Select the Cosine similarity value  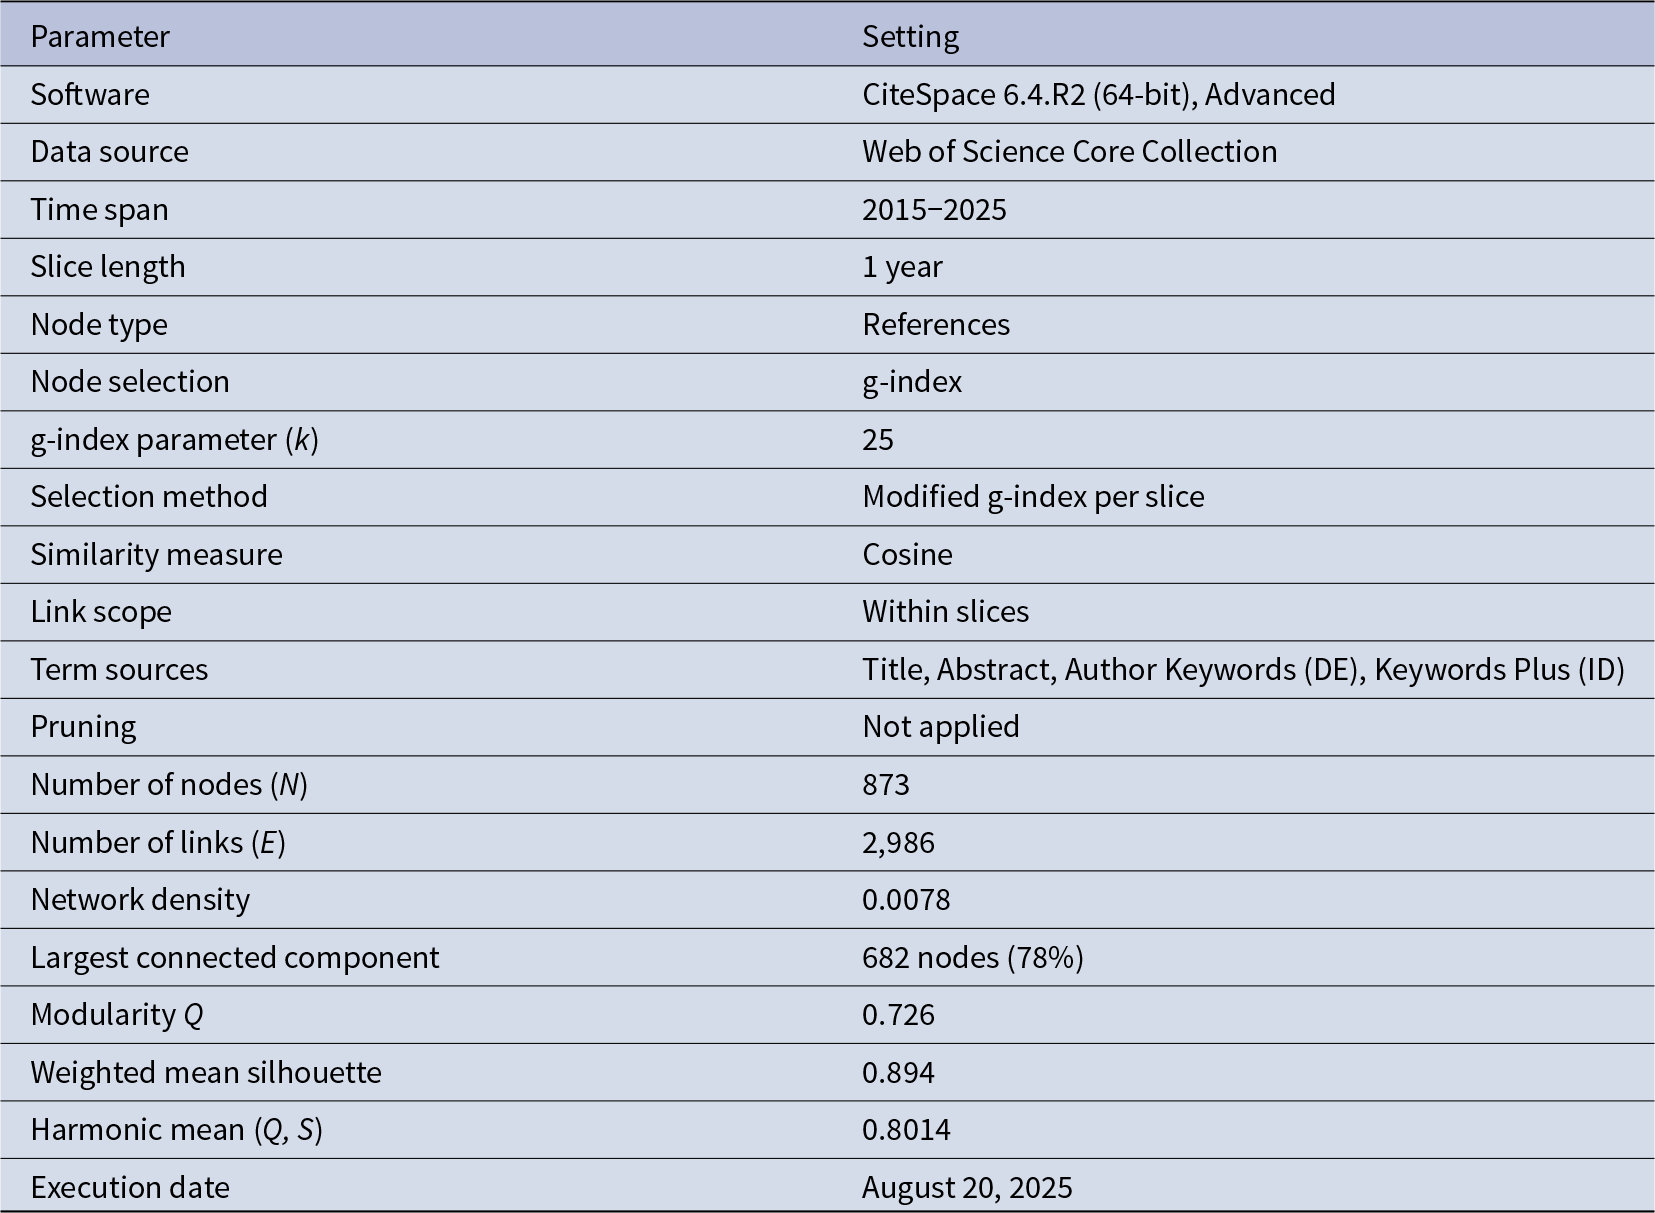[x=907, y=554]
